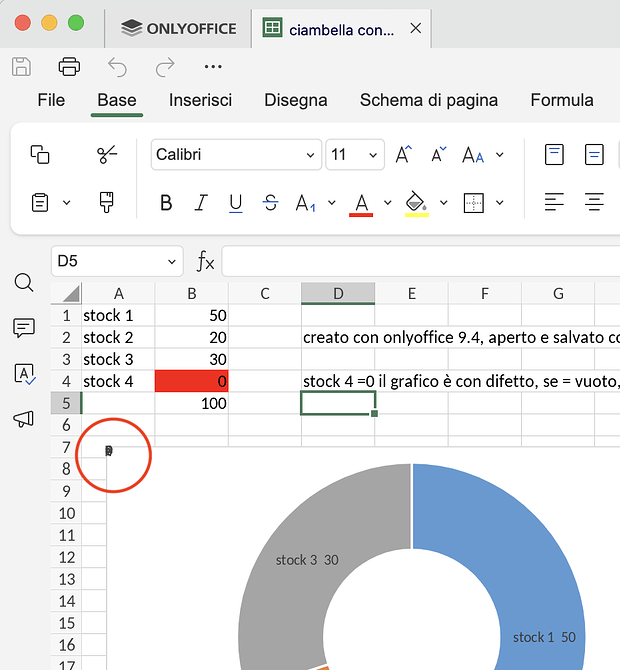
Task: Align text center
Action: pyautogui.click(x=594, y=202)
